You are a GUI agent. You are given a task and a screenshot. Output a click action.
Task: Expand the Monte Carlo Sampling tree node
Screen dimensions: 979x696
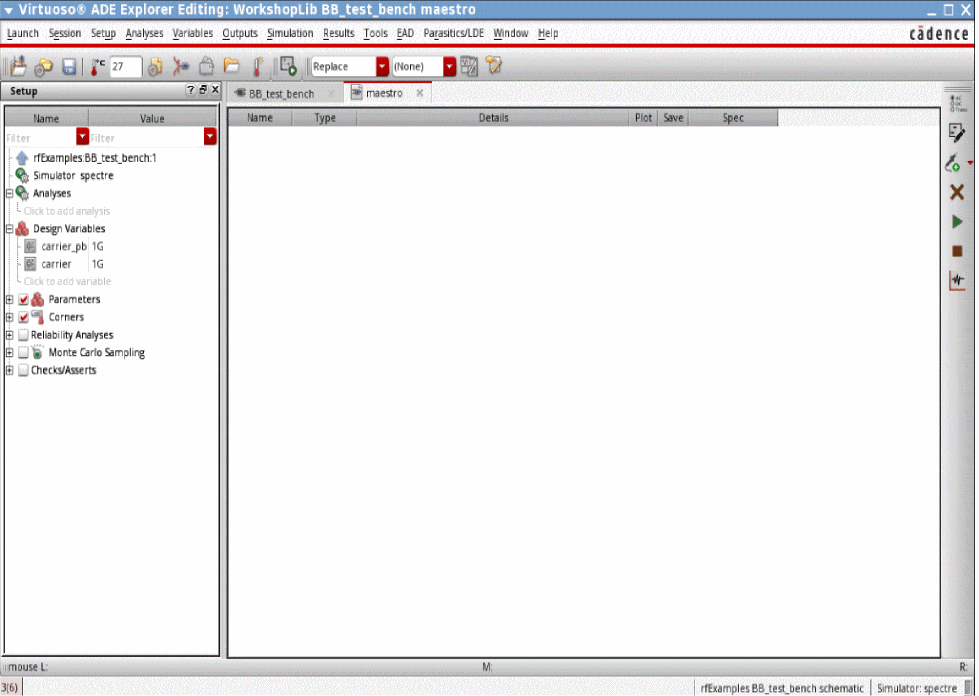9,353
